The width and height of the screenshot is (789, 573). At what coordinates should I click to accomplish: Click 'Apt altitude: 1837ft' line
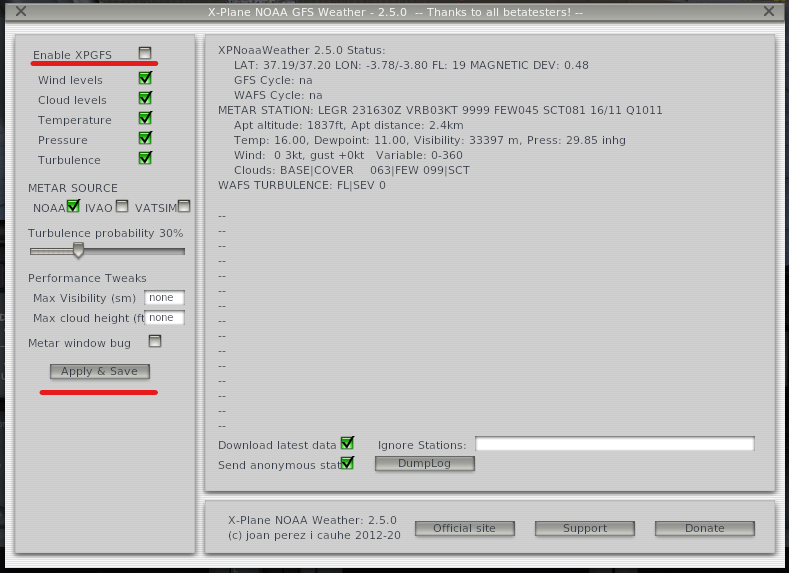point(348,125)
